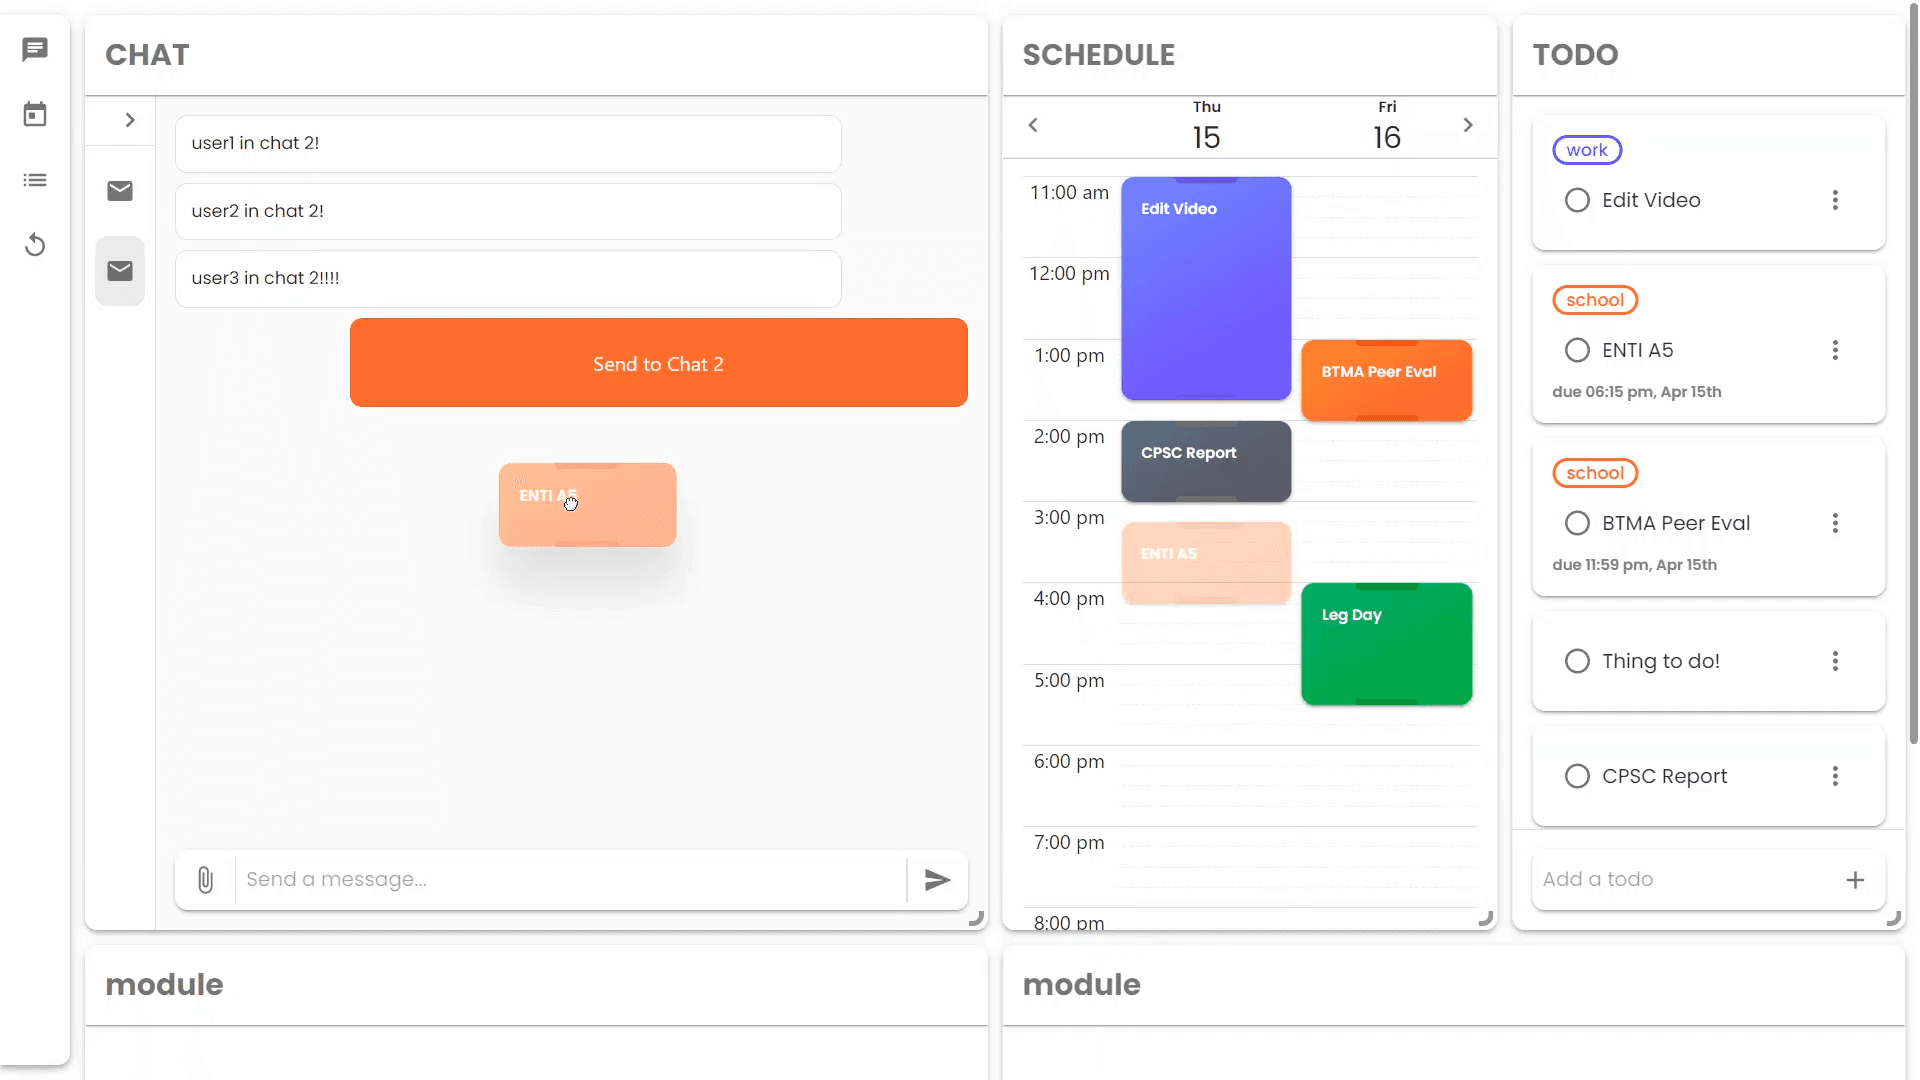Click the email/draft icon below undo

point(120,270)
